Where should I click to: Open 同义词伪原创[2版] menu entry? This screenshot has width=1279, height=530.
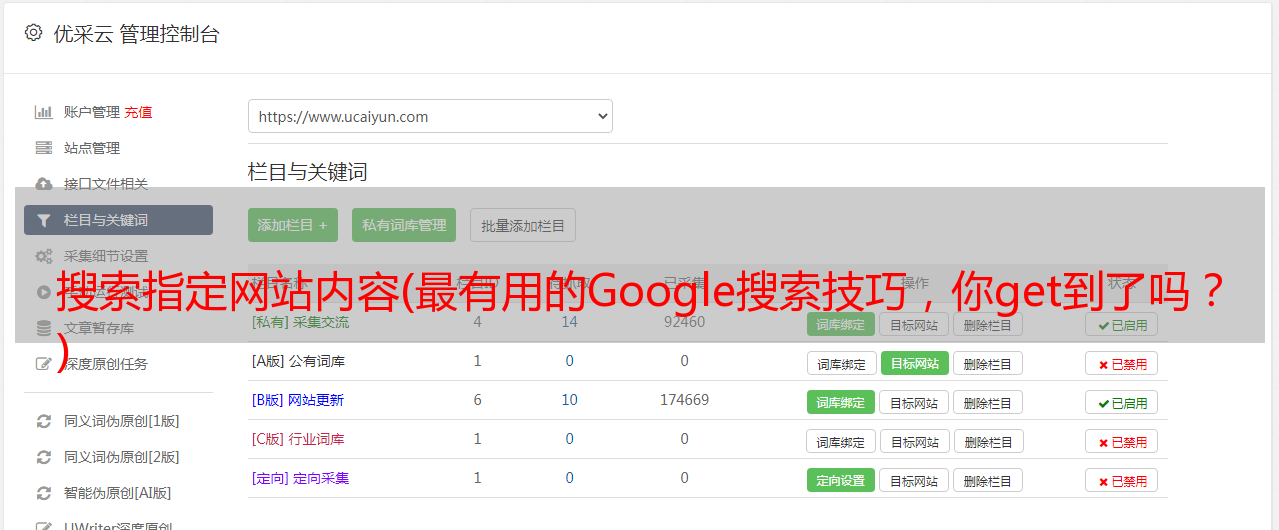point(122,457)
